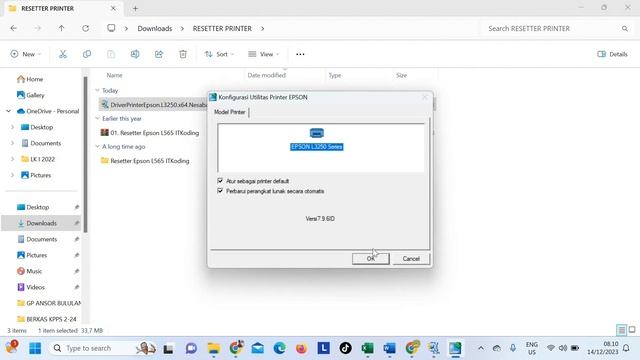Sort by Type column header
640x360 pixels.
pos(335,75)
